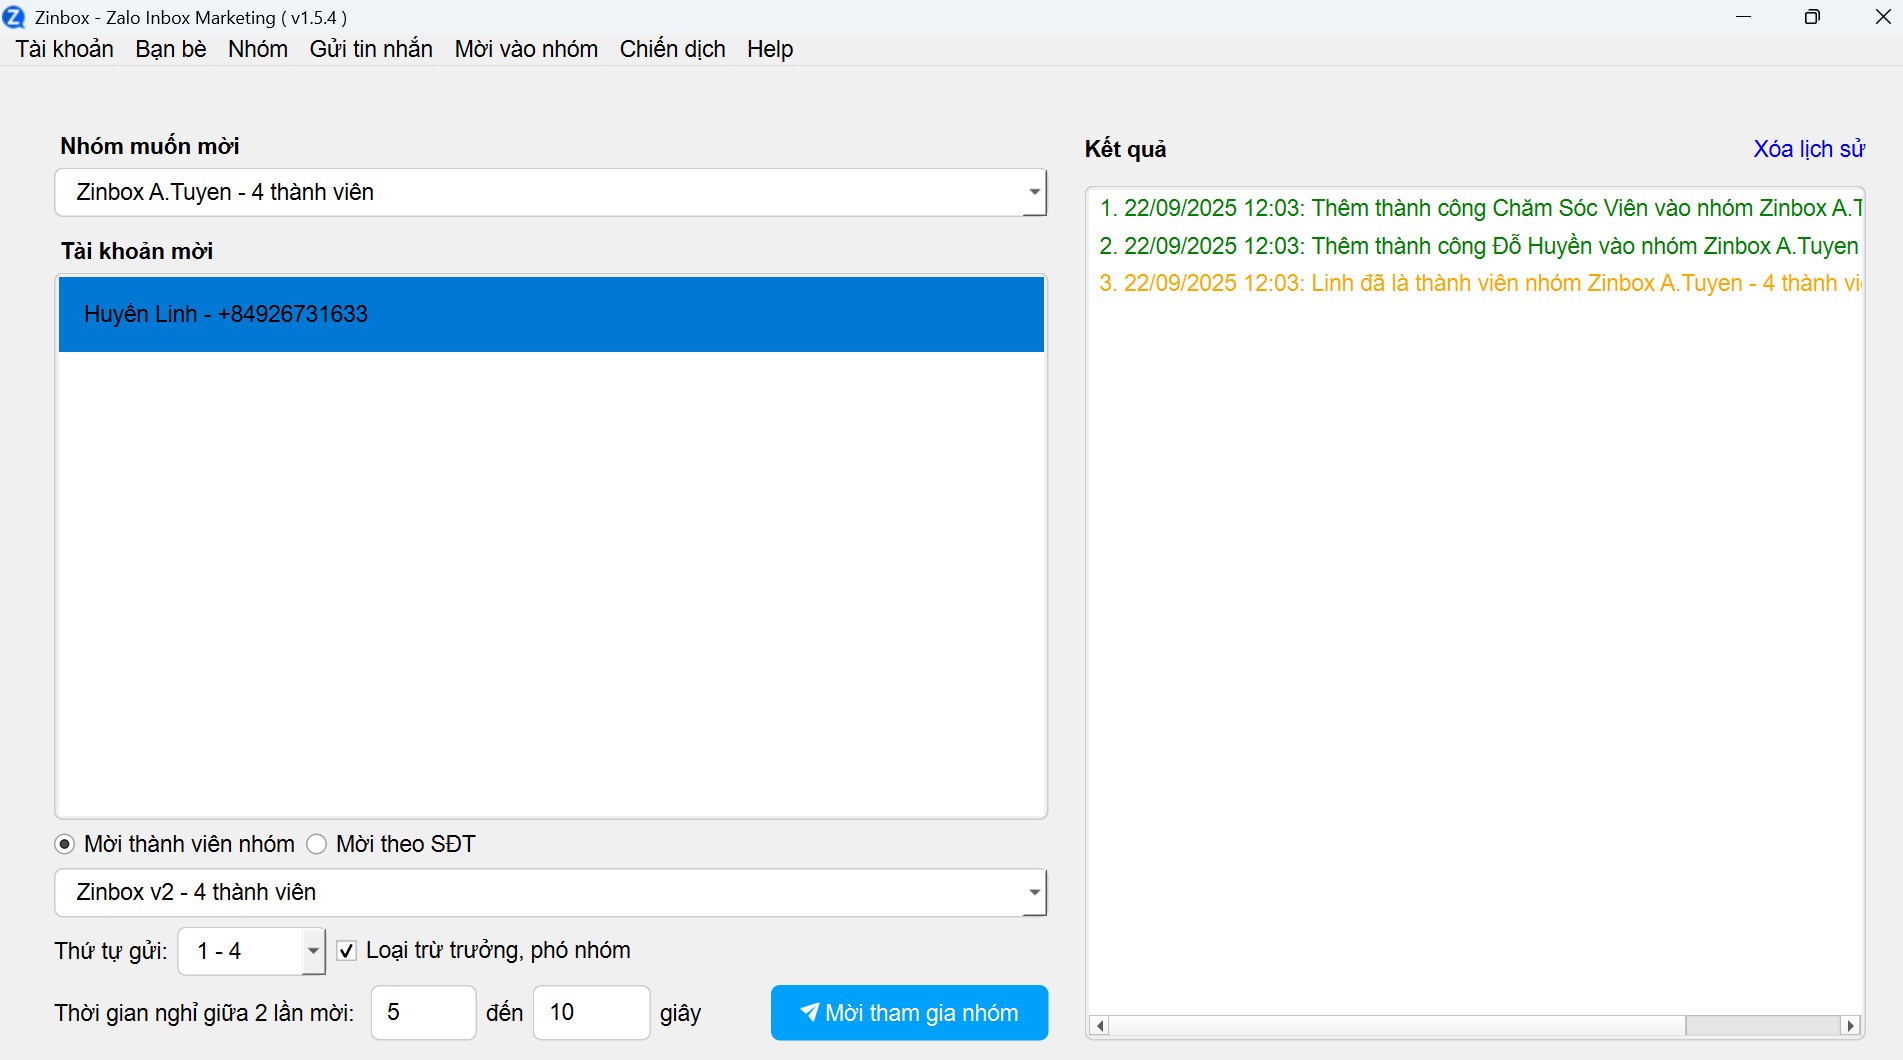Click the paper plane invite icon
This screenshot has height=1060, width=1903.
point(809,1012)
